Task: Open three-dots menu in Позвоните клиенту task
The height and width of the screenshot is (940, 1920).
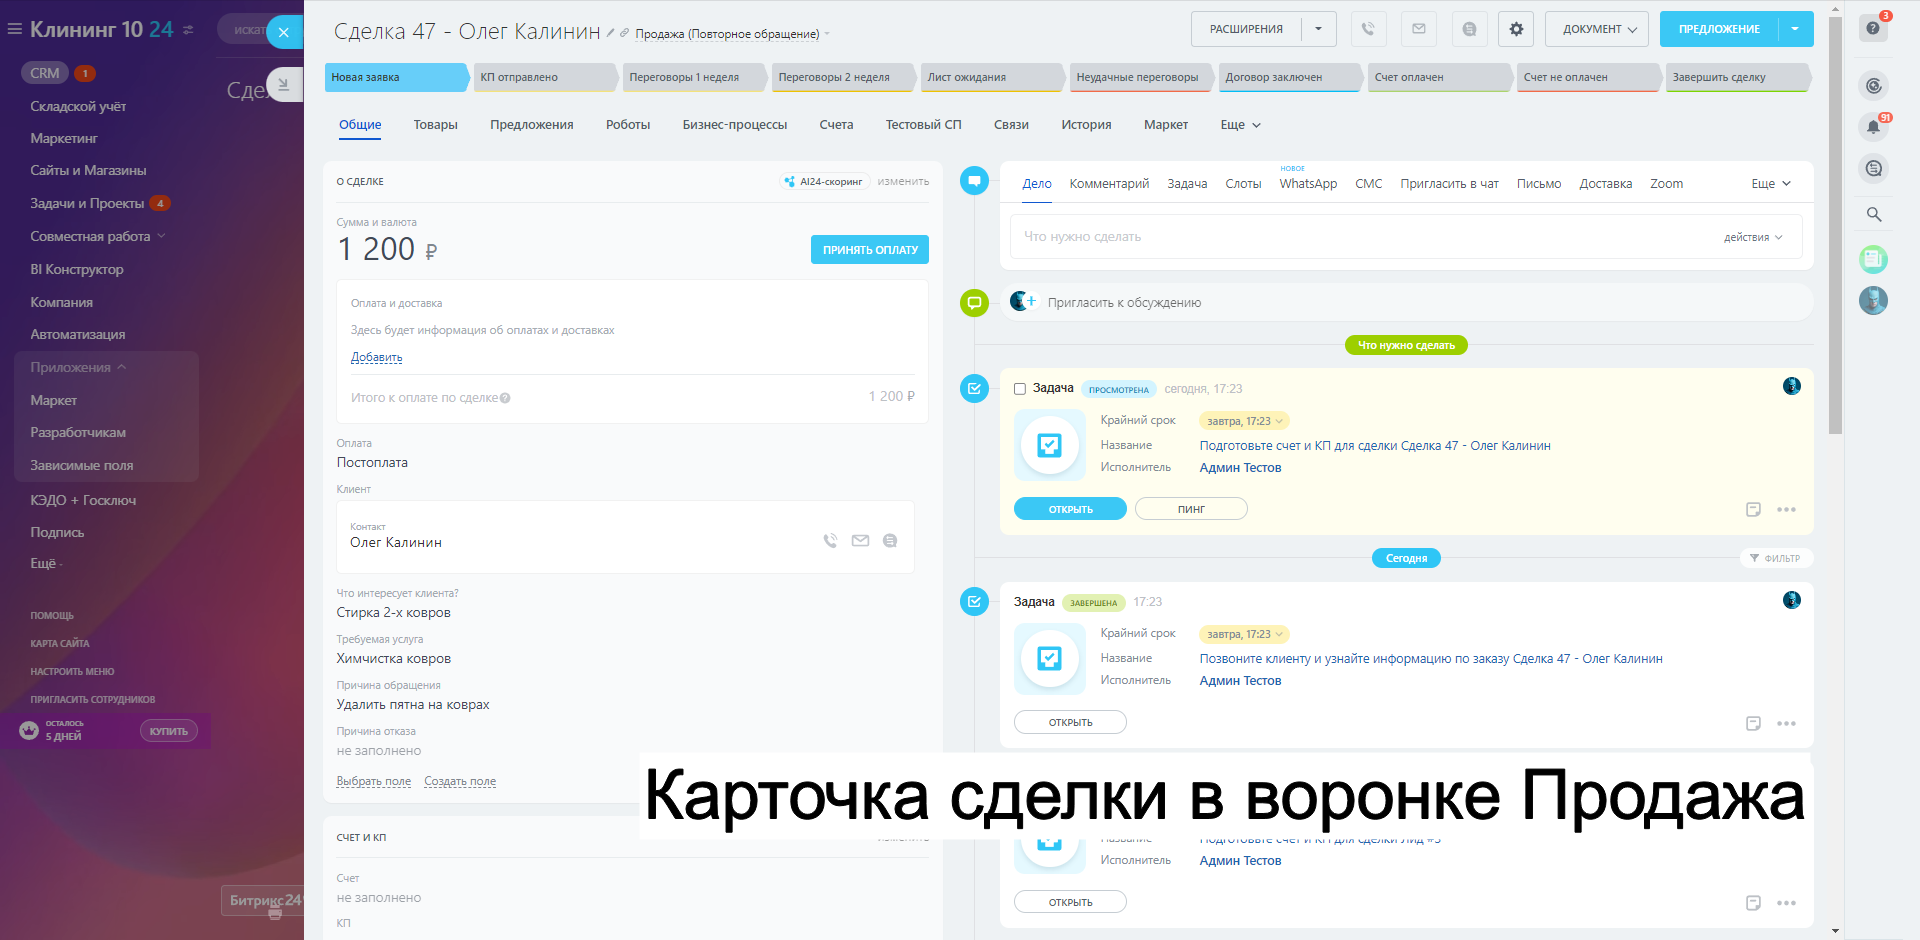Action: tap(1786, 723)
